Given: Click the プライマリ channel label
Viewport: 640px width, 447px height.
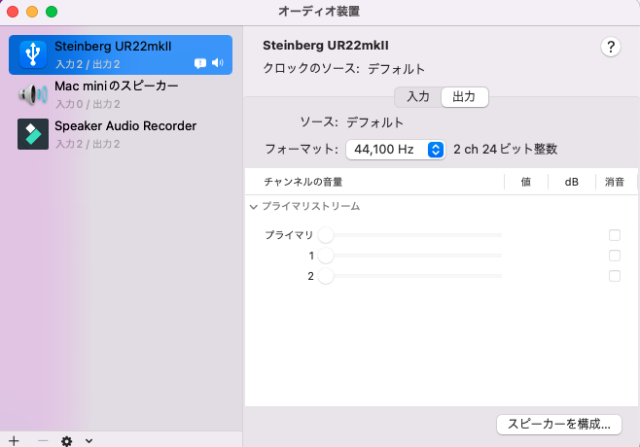Looking at the screenshot, I should tap(289, 235).
